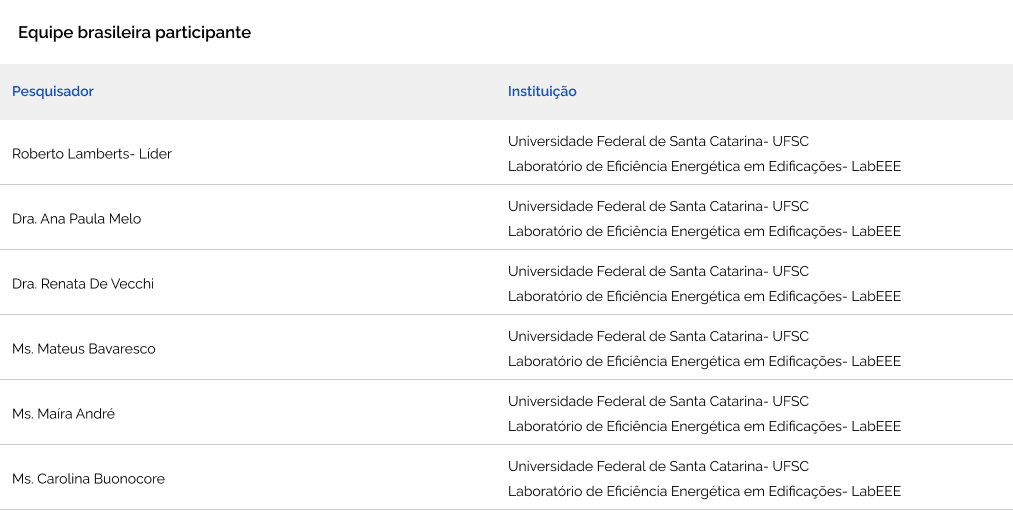Click researcher Ms. Mateus Bavaresco
The height and width of the screenshot is (510, 1013).
[84, 349]
